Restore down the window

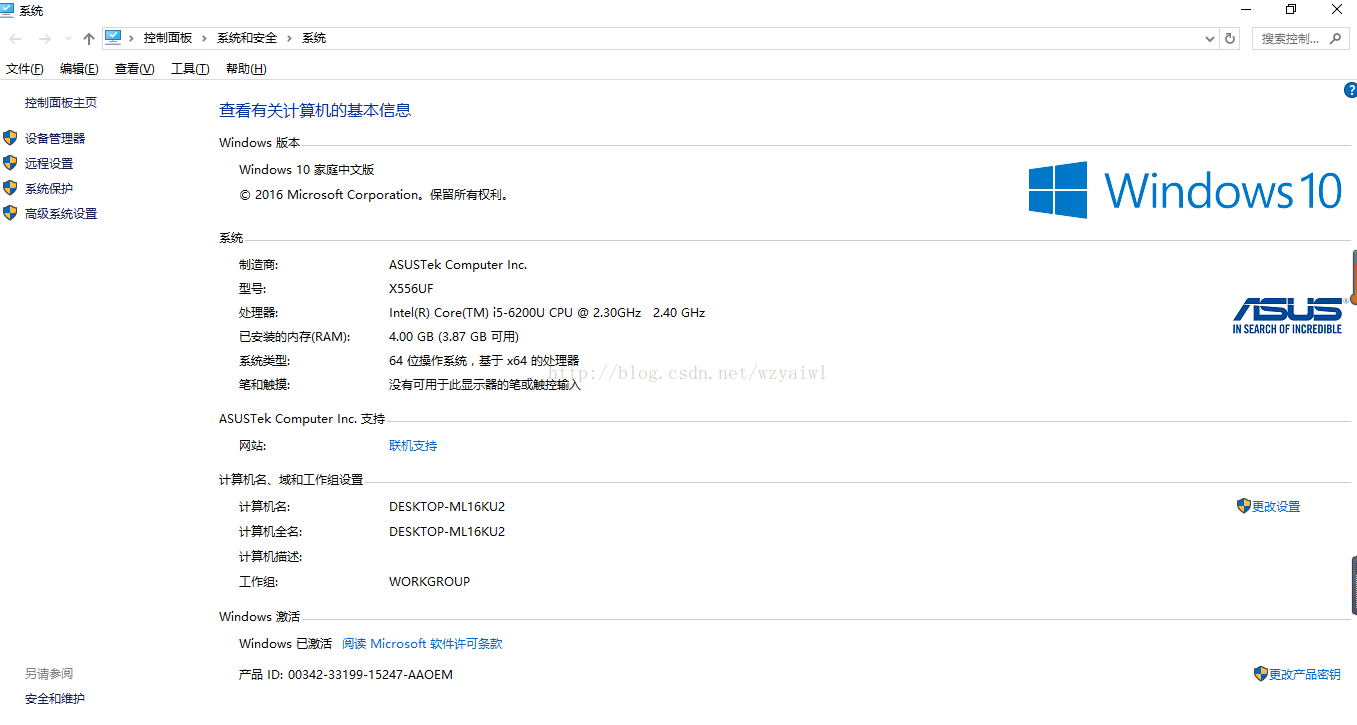click(1291, 9)
